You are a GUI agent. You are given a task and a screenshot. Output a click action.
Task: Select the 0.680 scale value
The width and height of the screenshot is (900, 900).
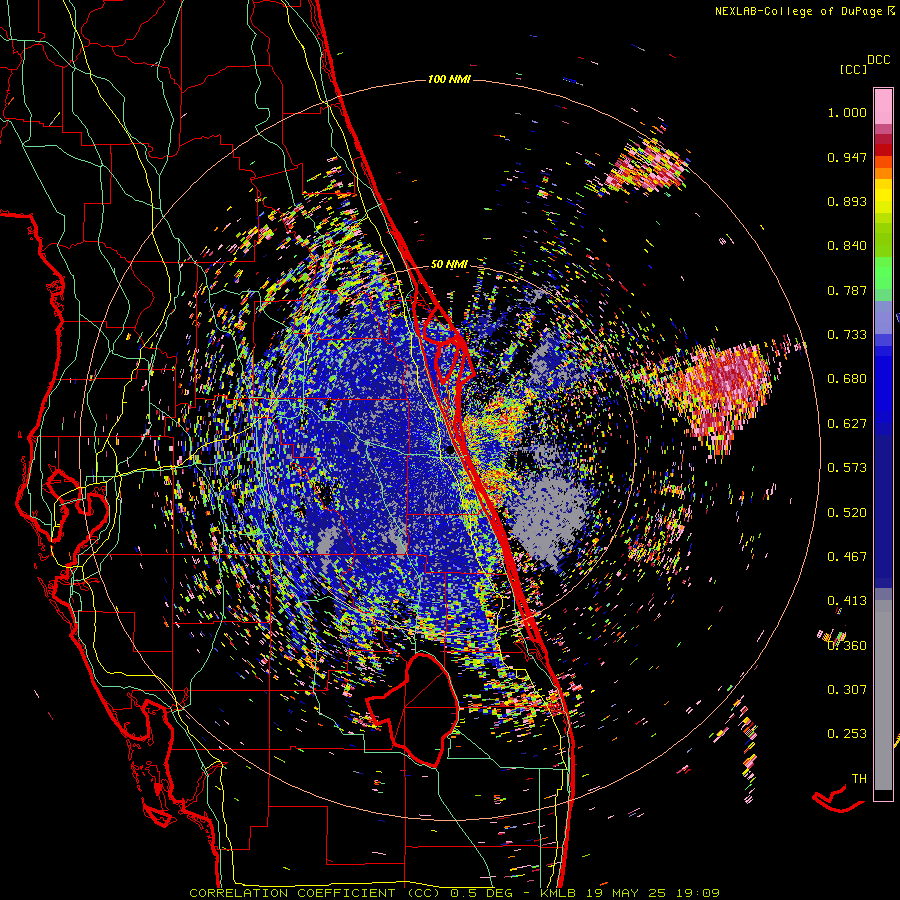pyautogui.click(x=847, y=379)
